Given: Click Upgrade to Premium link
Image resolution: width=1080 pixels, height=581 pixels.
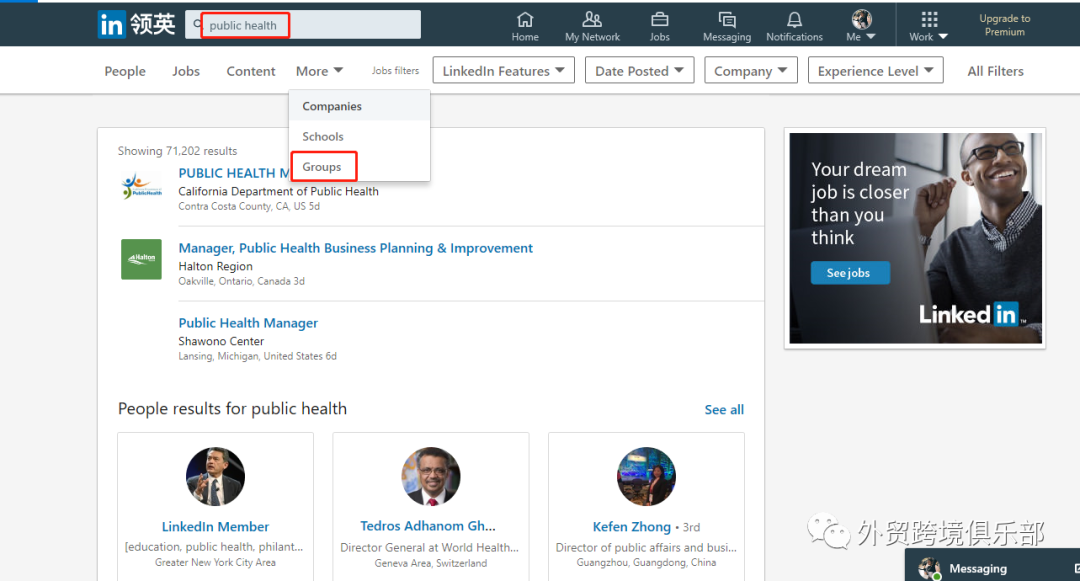Looking at the screenshot, I should pyautogui.click(x=1005, y=25).
